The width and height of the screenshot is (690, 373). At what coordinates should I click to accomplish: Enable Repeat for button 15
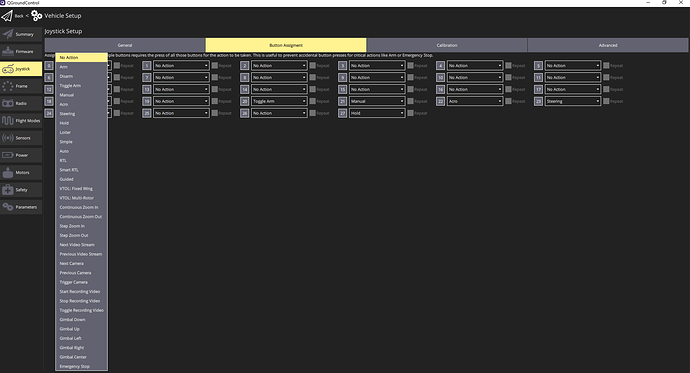(410, 89)
